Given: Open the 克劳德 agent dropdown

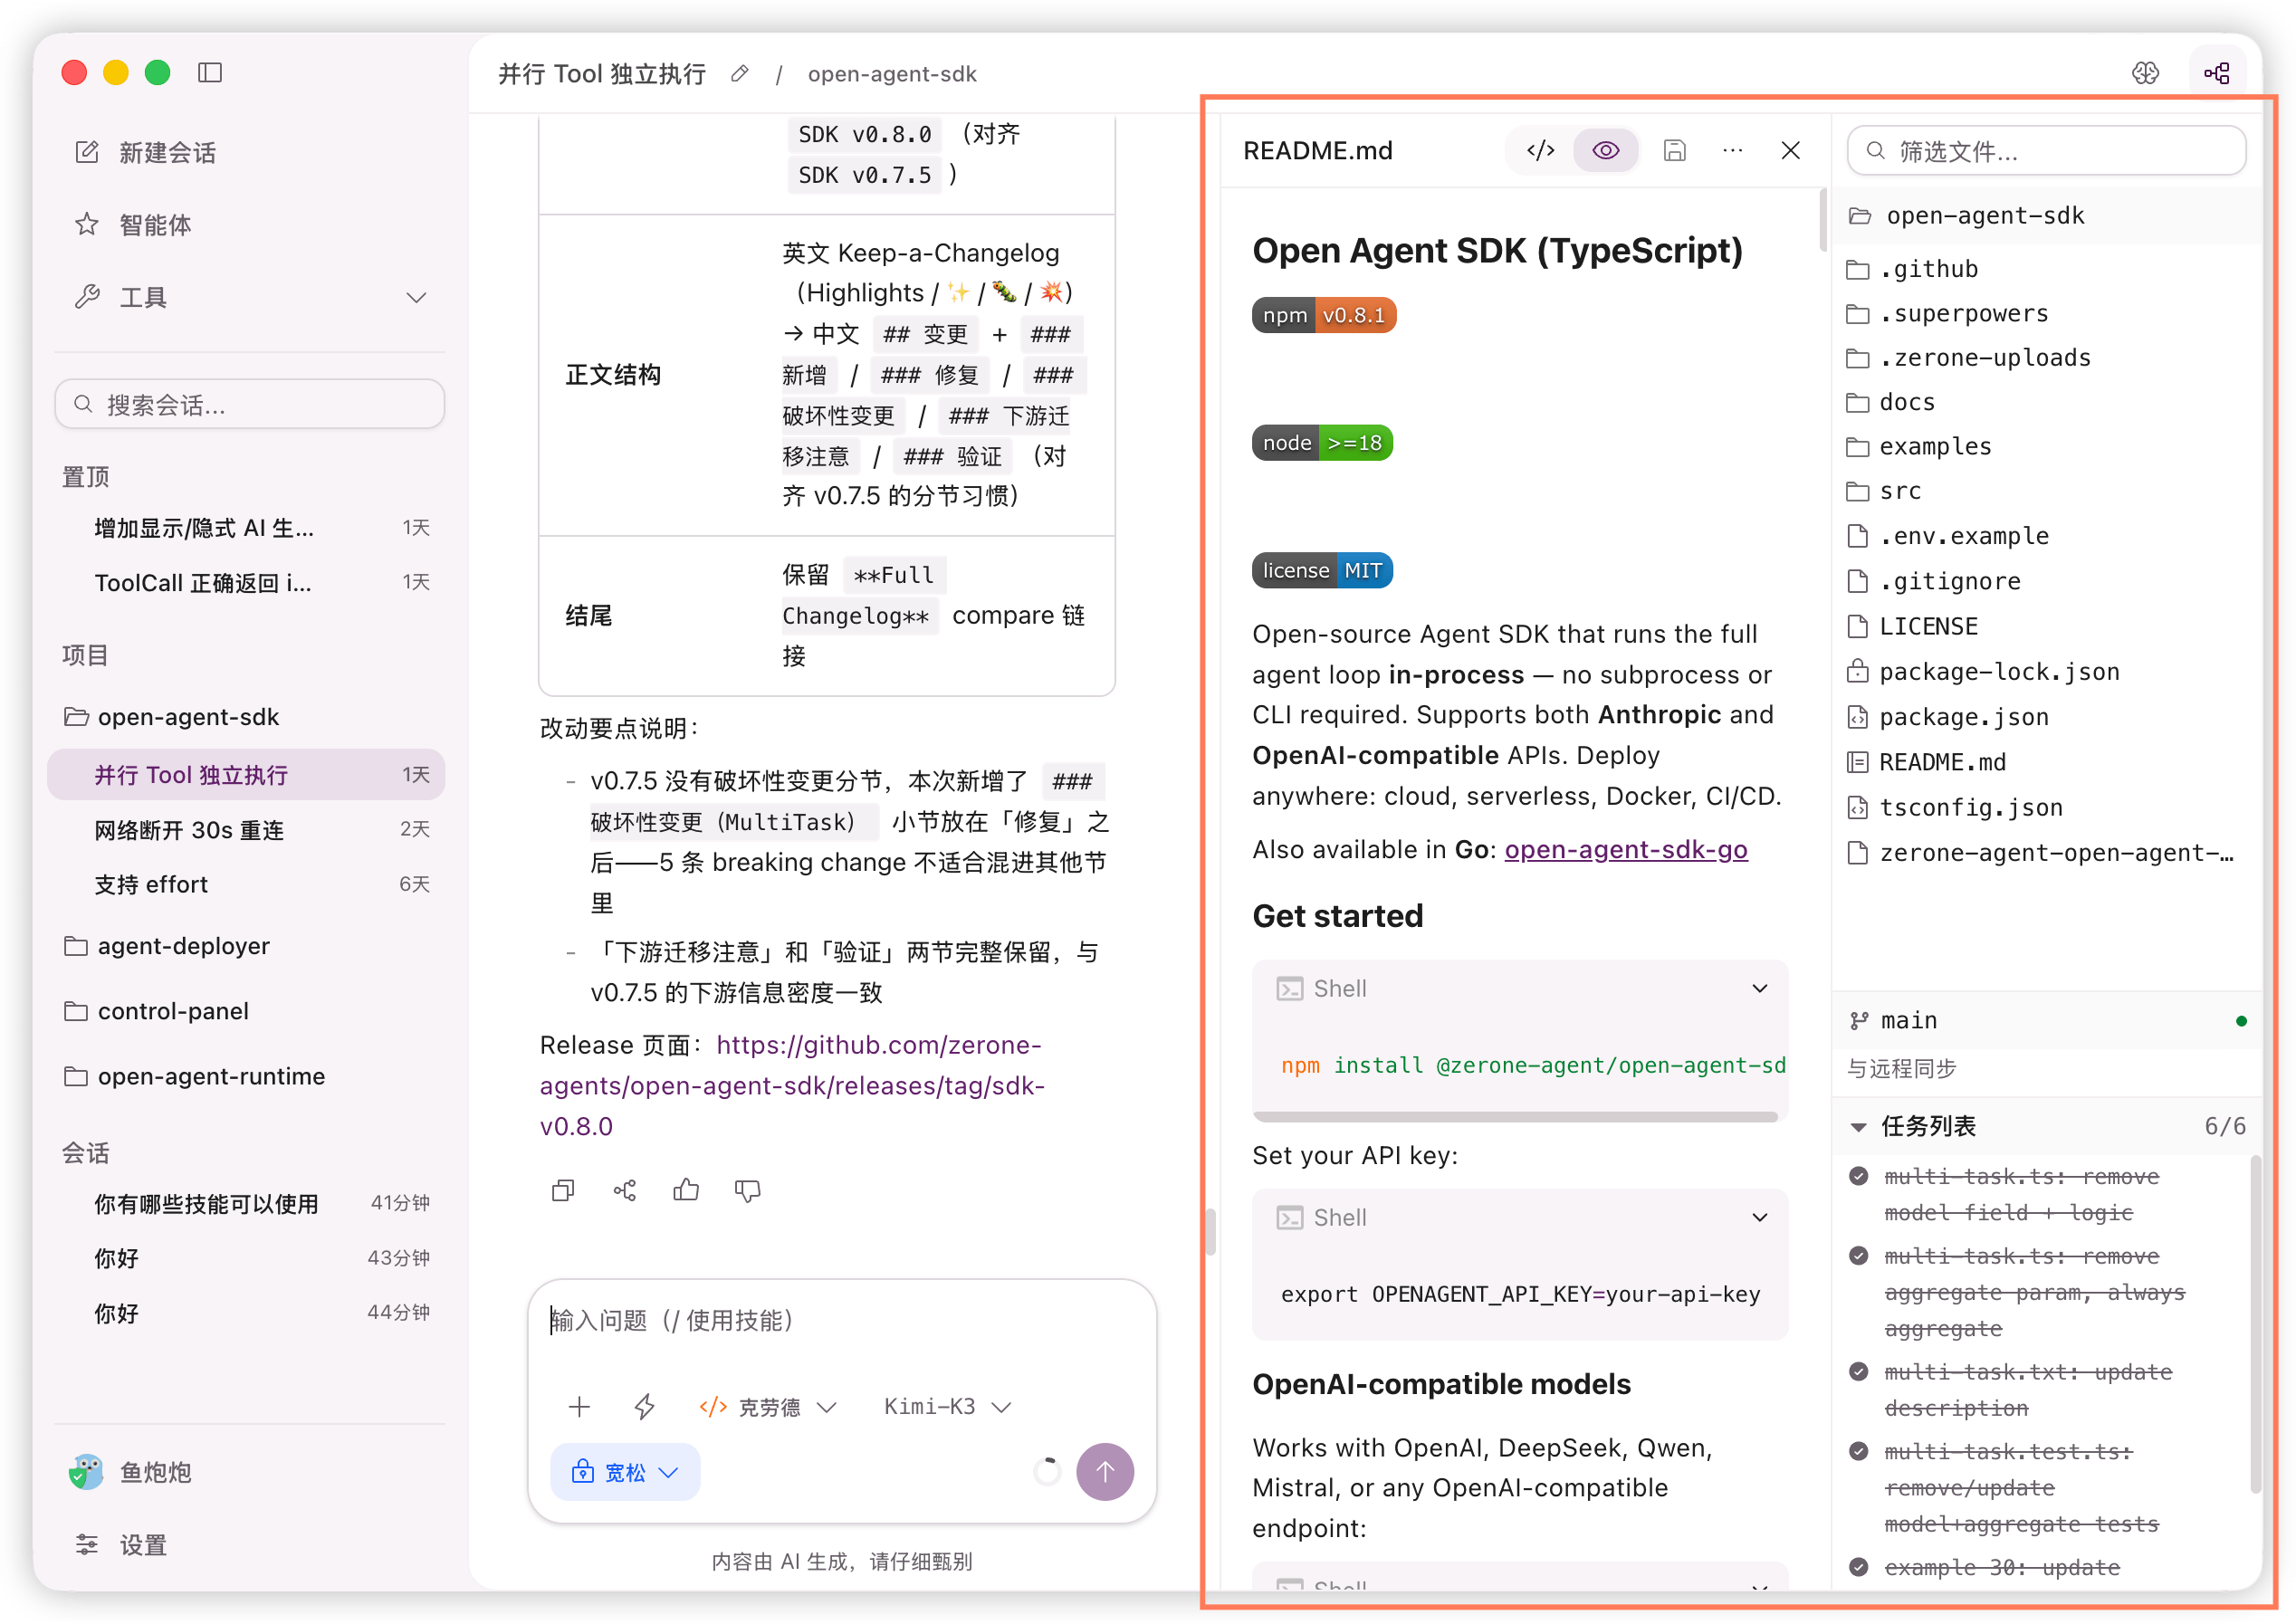Looking at the screenshot, I should tap(768, 1407).
